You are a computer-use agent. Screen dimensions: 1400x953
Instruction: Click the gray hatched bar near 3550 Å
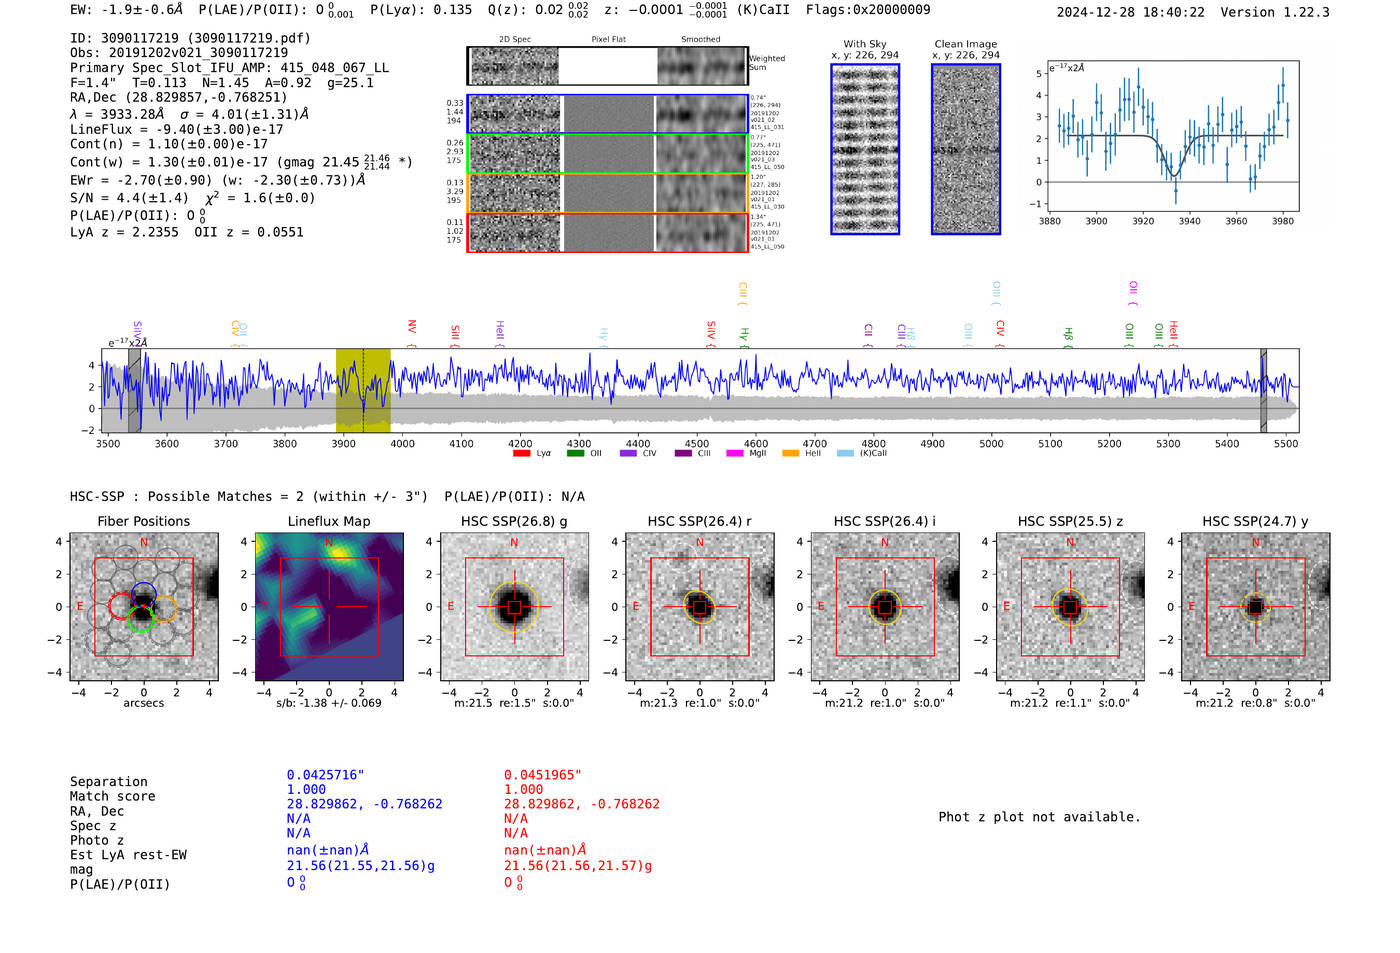pos(134,391)
